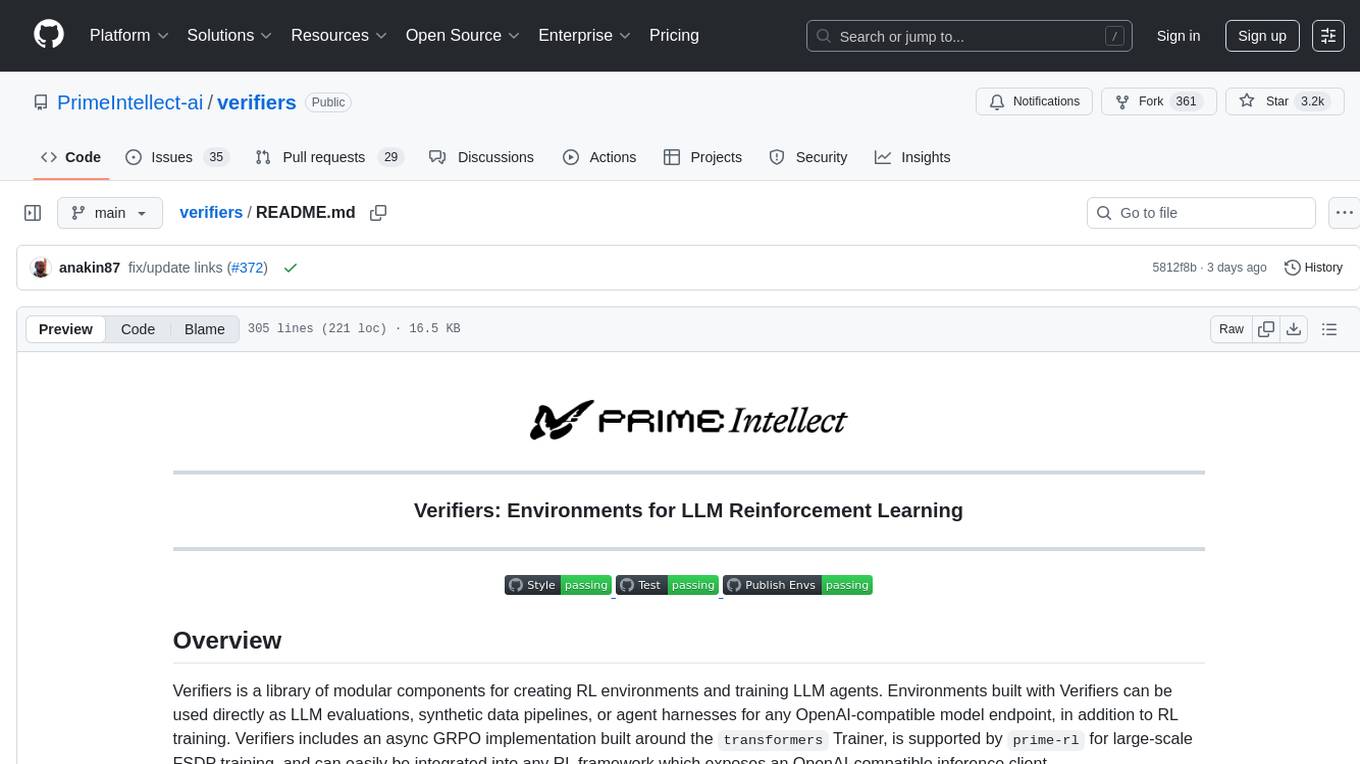Toggle the side file tree panel
Image resolution: width=1360 pixels, height=764 pixels.
pyautogui.click(x=33, y=212)
